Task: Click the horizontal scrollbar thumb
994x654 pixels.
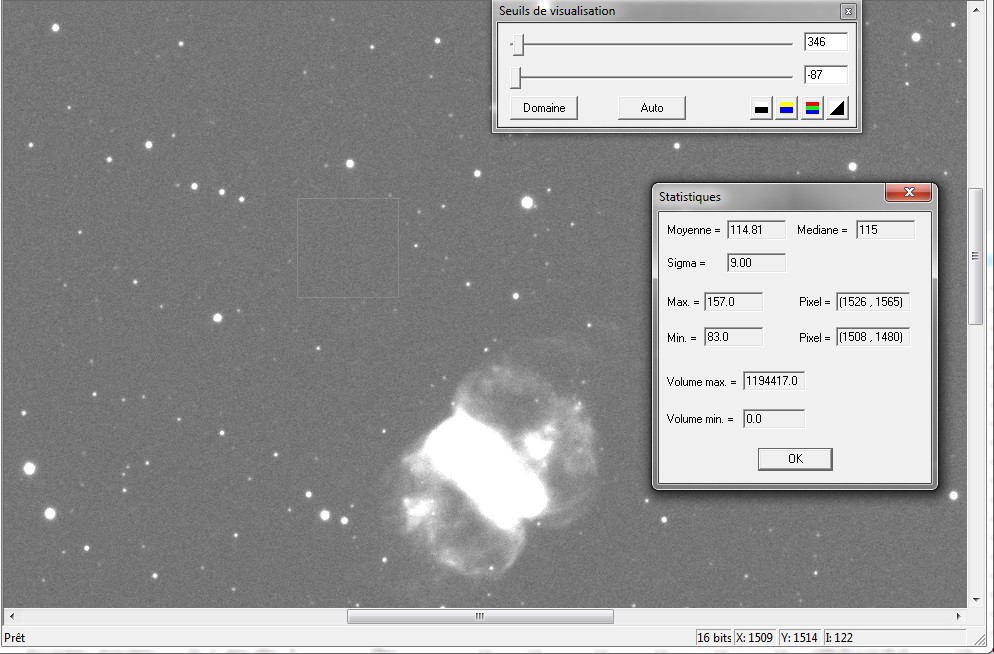Action: [x=480, y=616]
